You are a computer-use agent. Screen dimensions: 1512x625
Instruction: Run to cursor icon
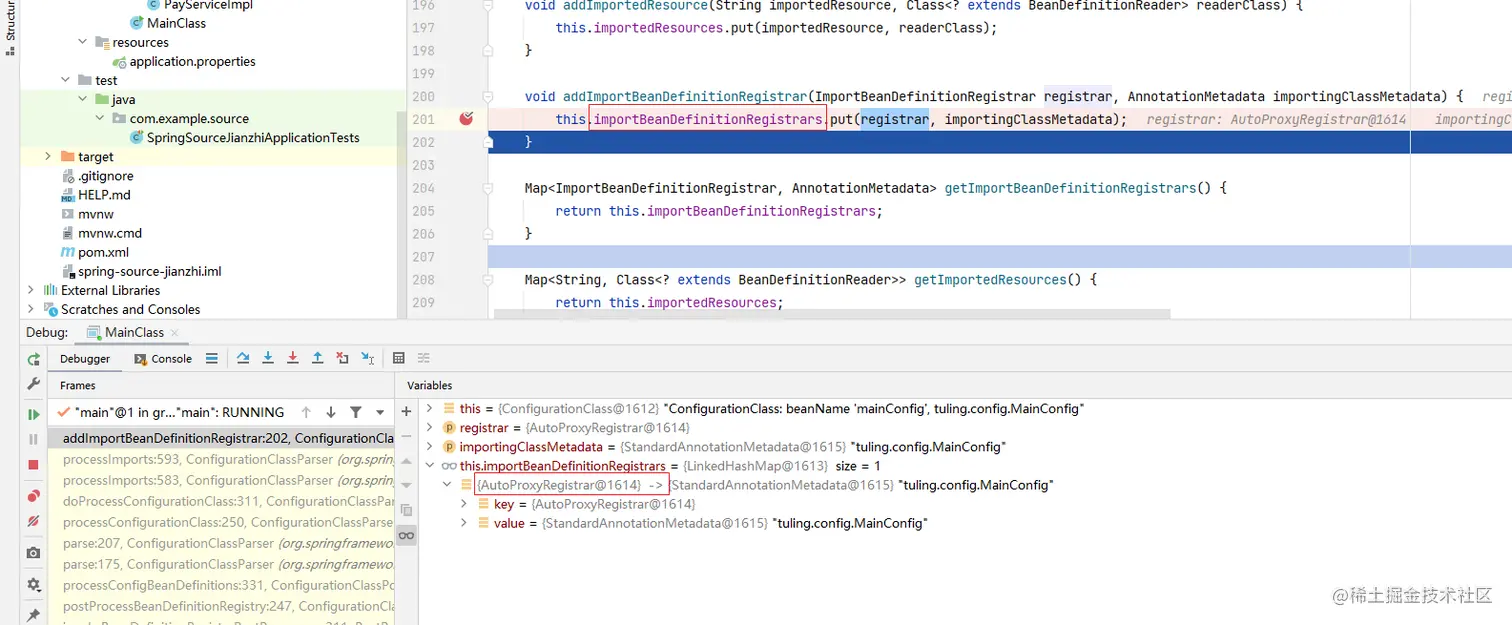point(368,358)
